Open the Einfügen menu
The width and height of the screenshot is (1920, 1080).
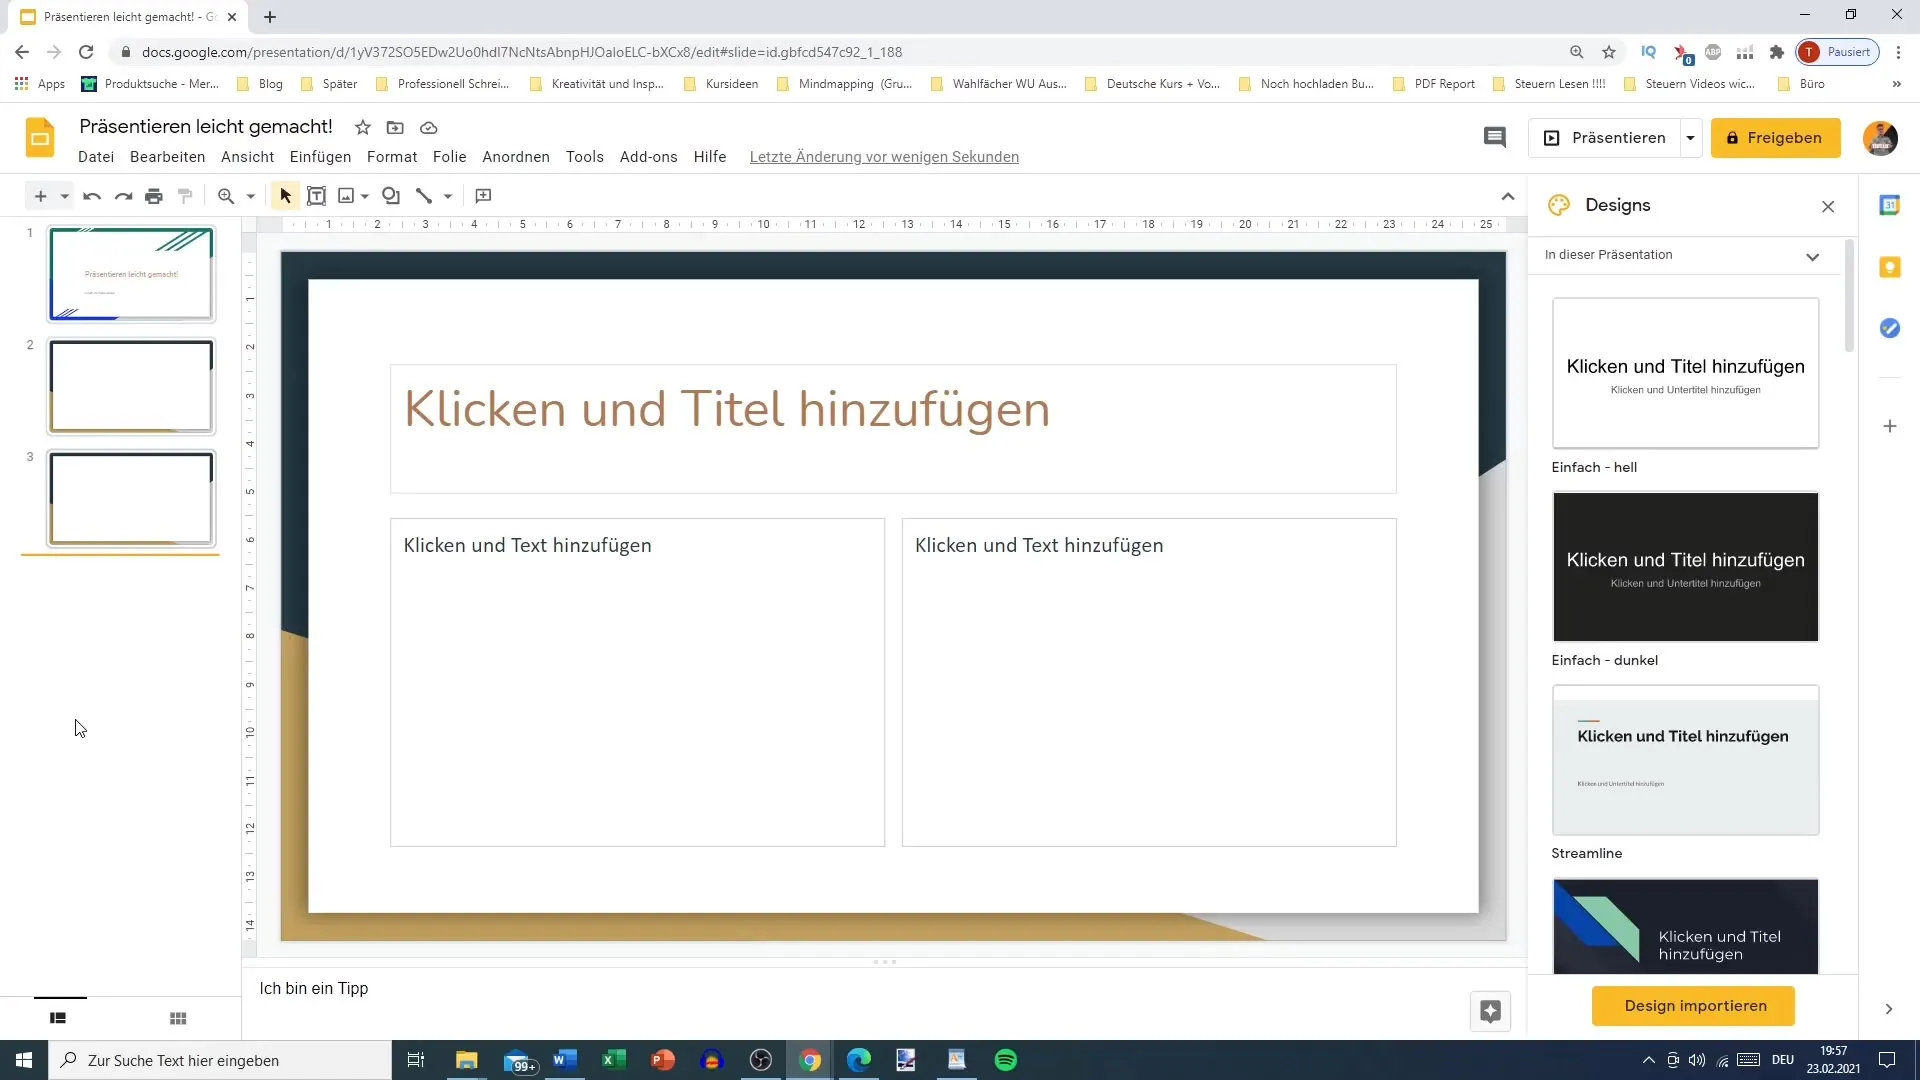tap(320, 157)
